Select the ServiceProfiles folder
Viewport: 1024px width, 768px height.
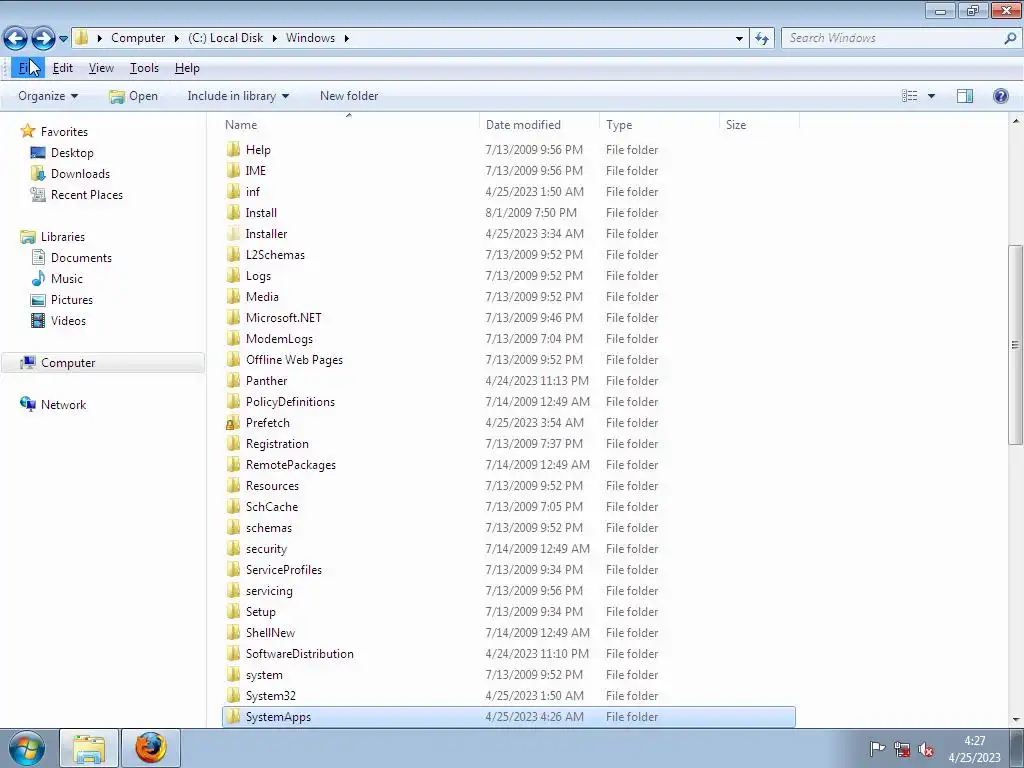[x=283, y=569]
